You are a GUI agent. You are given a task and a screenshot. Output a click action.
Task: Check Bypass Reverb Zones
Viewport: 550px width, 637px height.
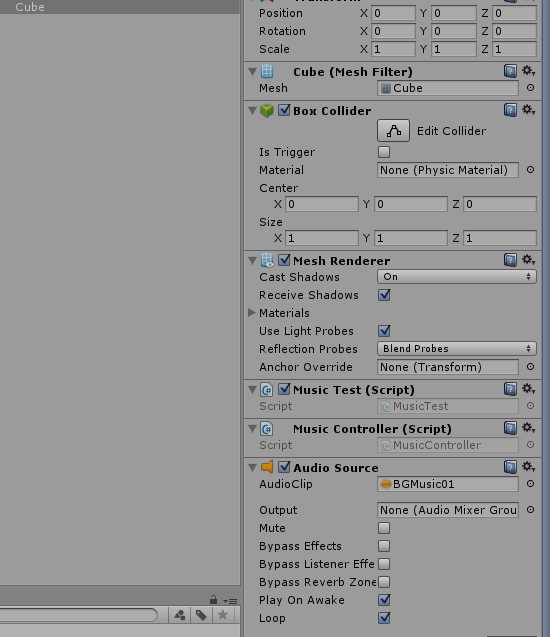(x=384, y=582)
